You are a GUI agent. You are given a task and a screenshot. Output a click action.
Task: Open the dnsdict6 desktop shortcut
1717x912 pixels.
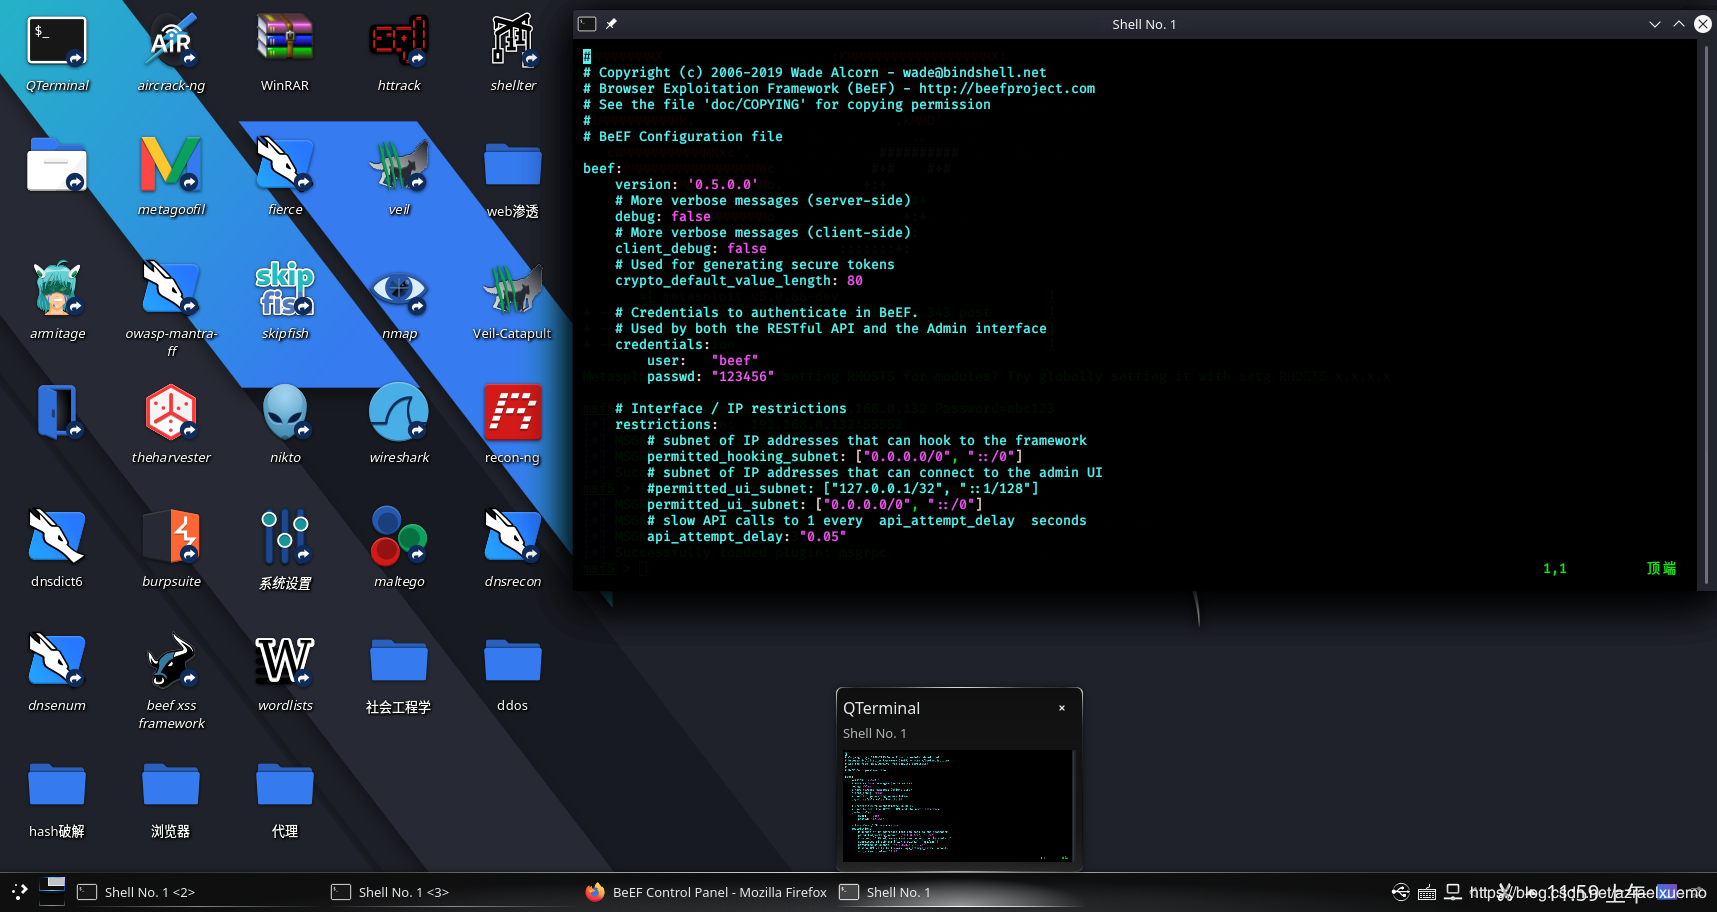pyautogui.click(x=57, y=549)
